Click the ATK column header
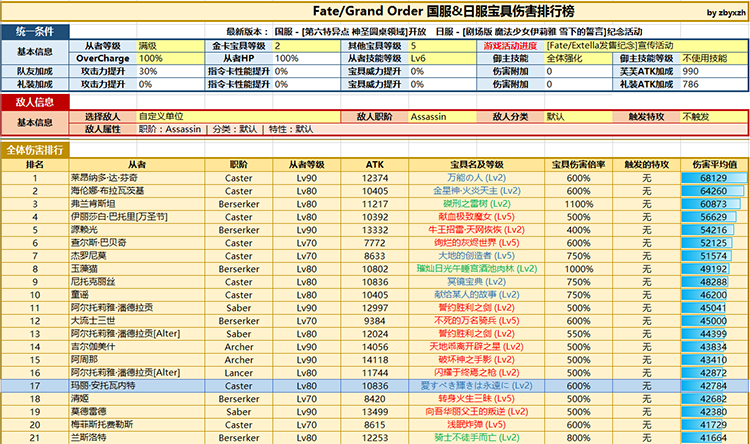This screenshot has width=750, height=444. [375, 165]
